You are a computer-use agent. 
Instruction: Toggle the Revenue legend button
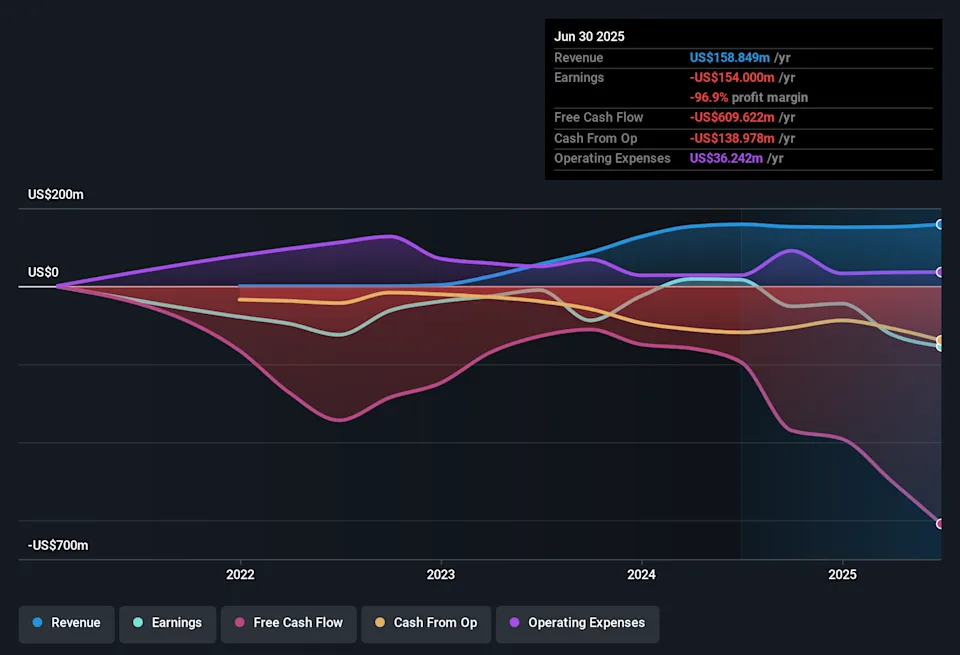[66, 623]
